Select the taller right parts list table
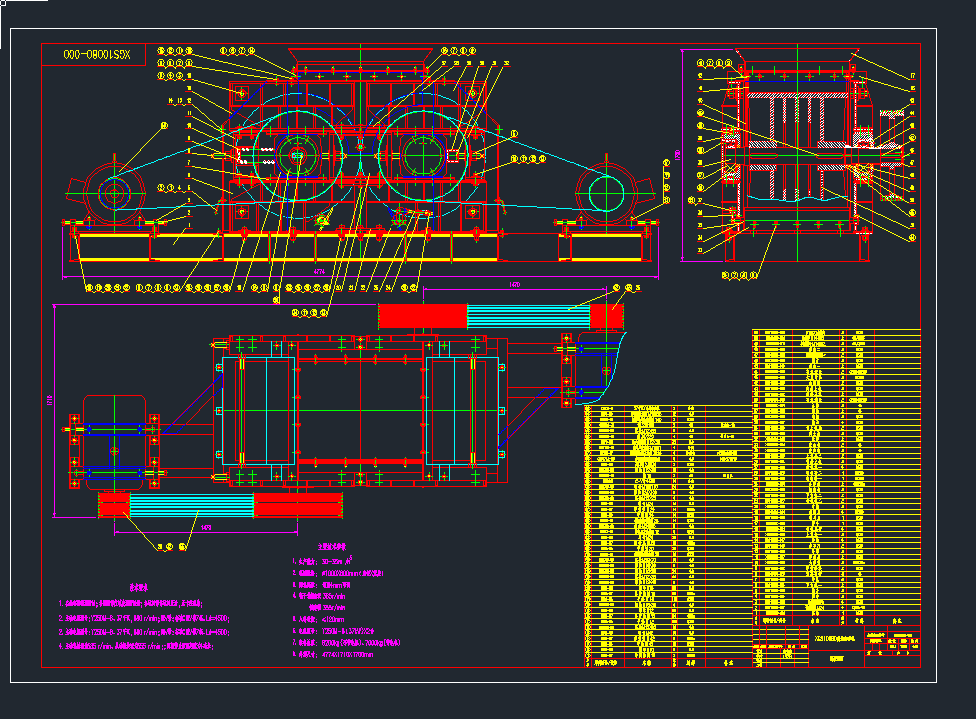This screenshot has width=976, height=719. point(835,475)
